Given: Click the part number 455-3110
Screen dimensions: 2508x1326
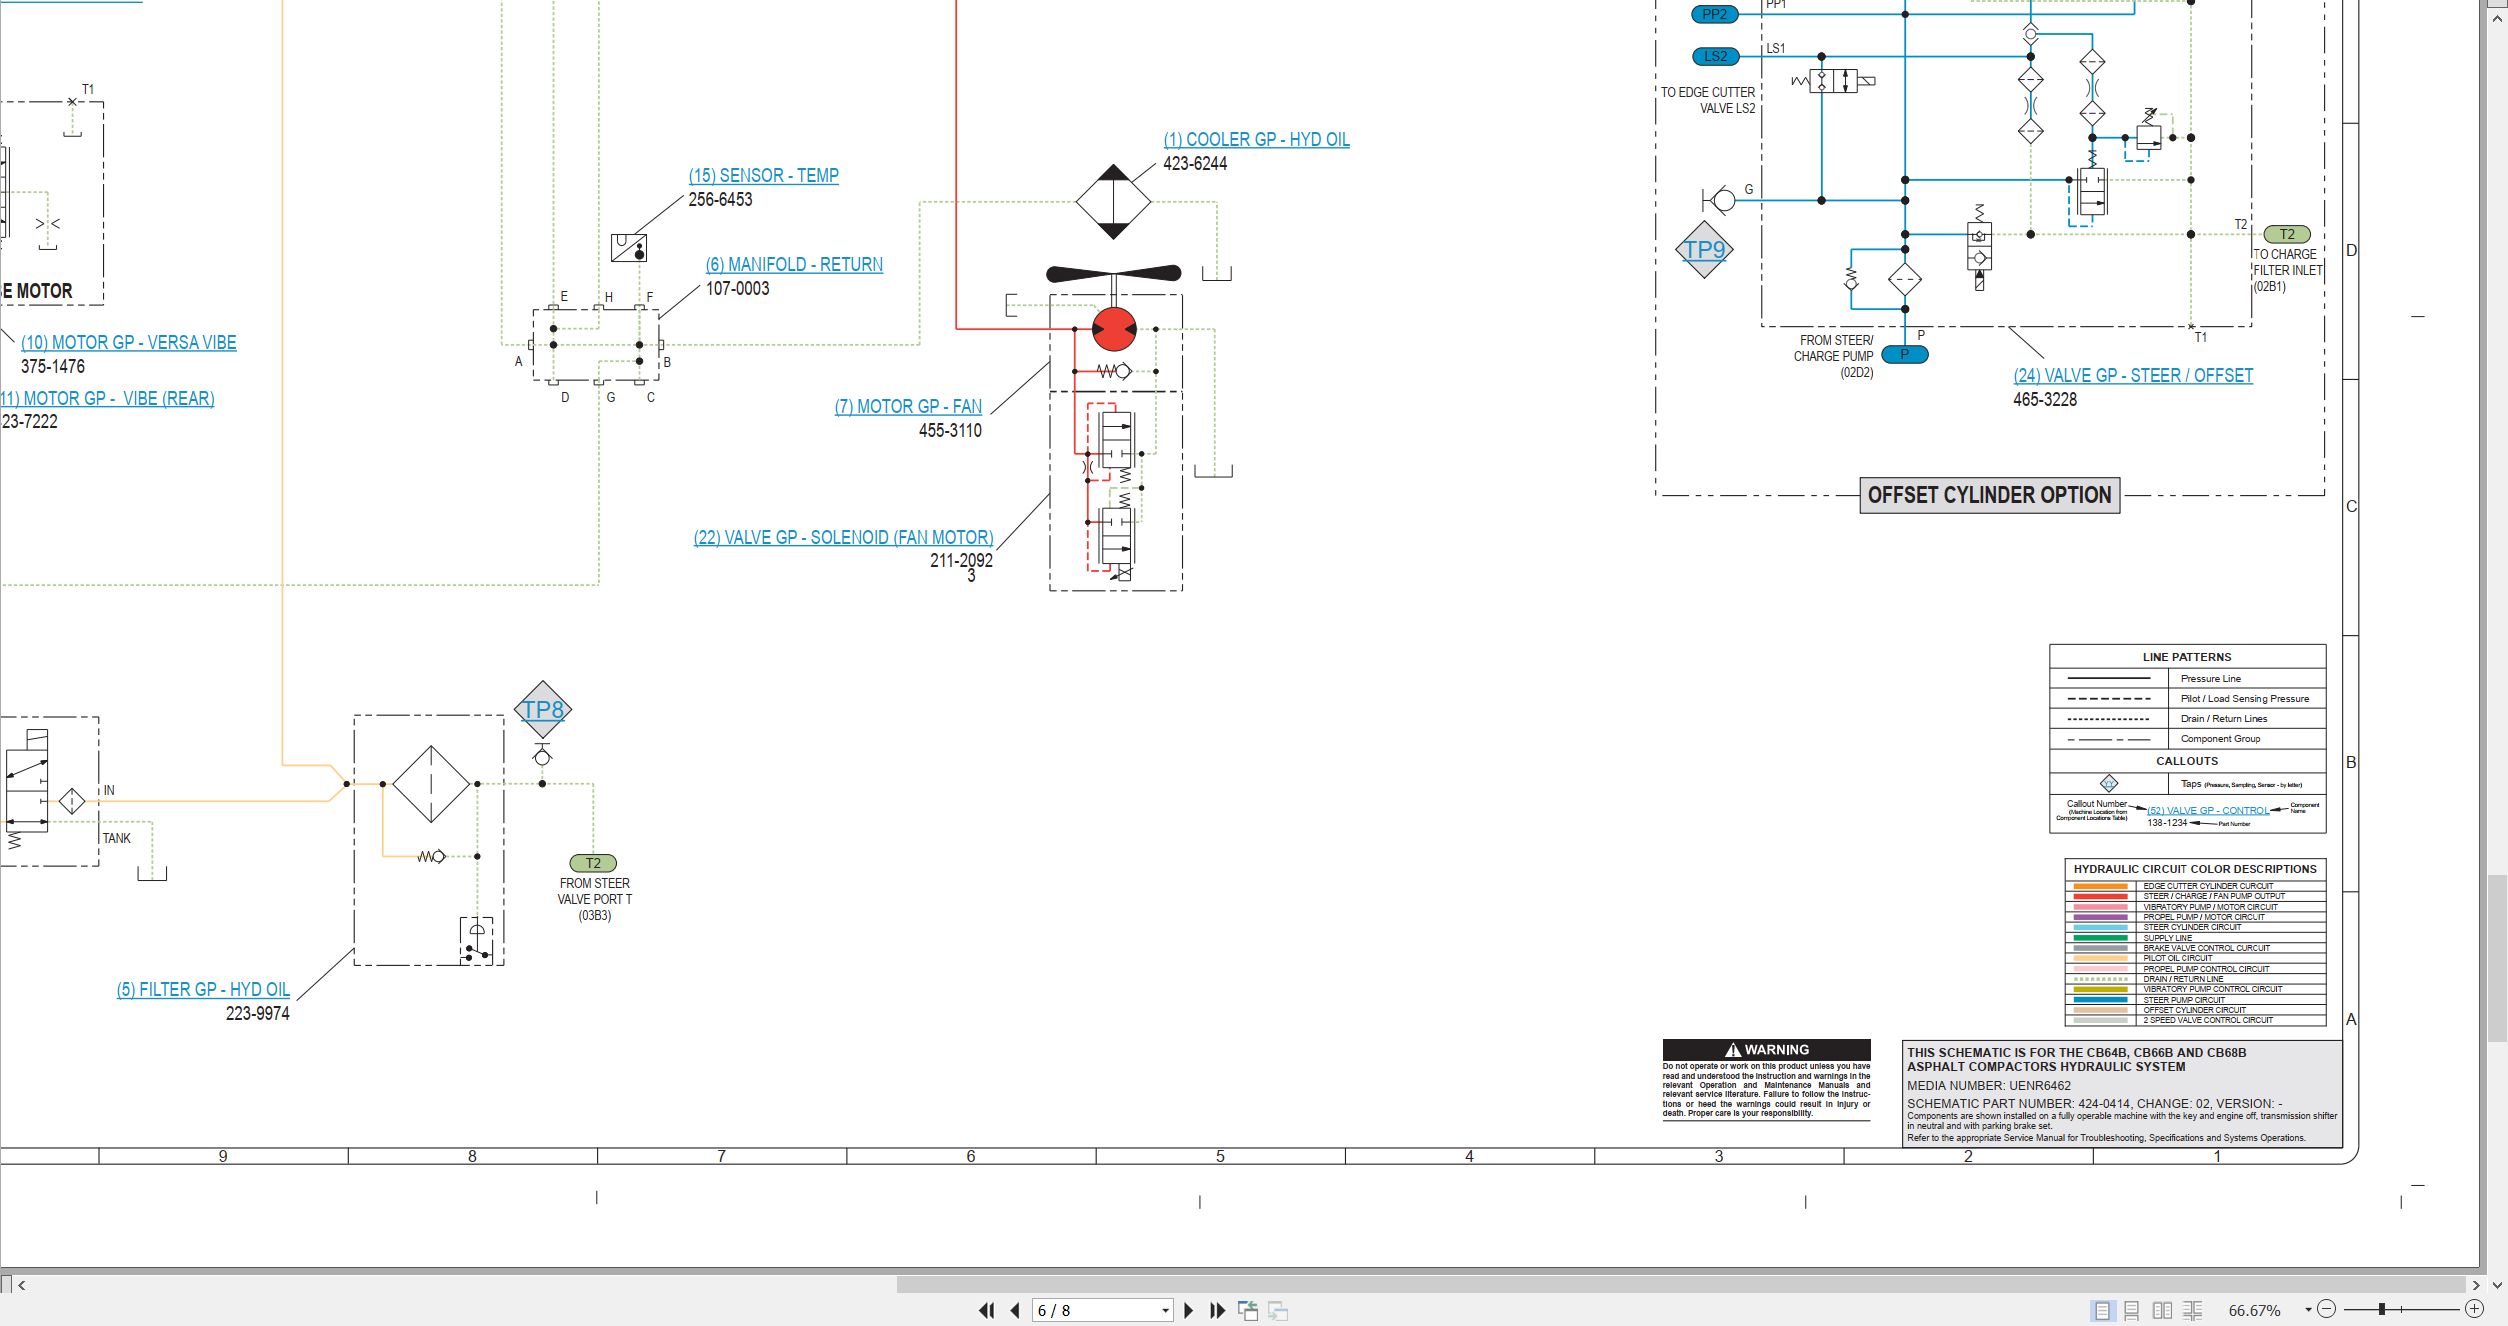Looking at the screenshot, I should coord(950,431).
